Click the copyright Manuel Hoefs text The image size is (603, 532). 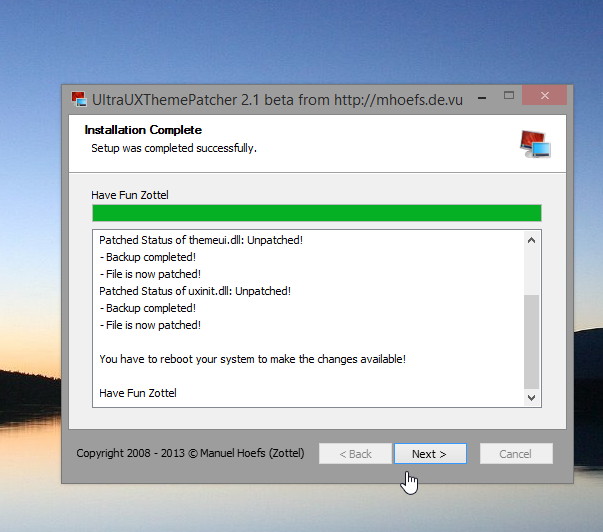[x=190, y=453]
